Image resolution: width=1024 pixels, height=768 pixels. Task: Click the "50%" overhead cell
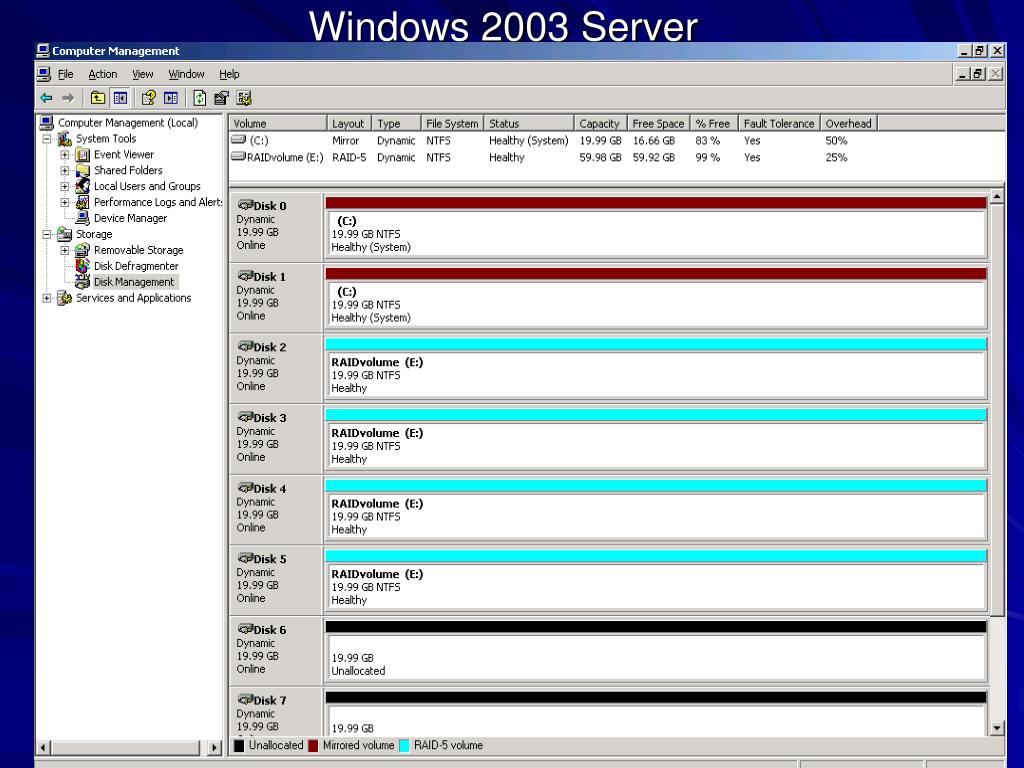click(x=836, y=140)
